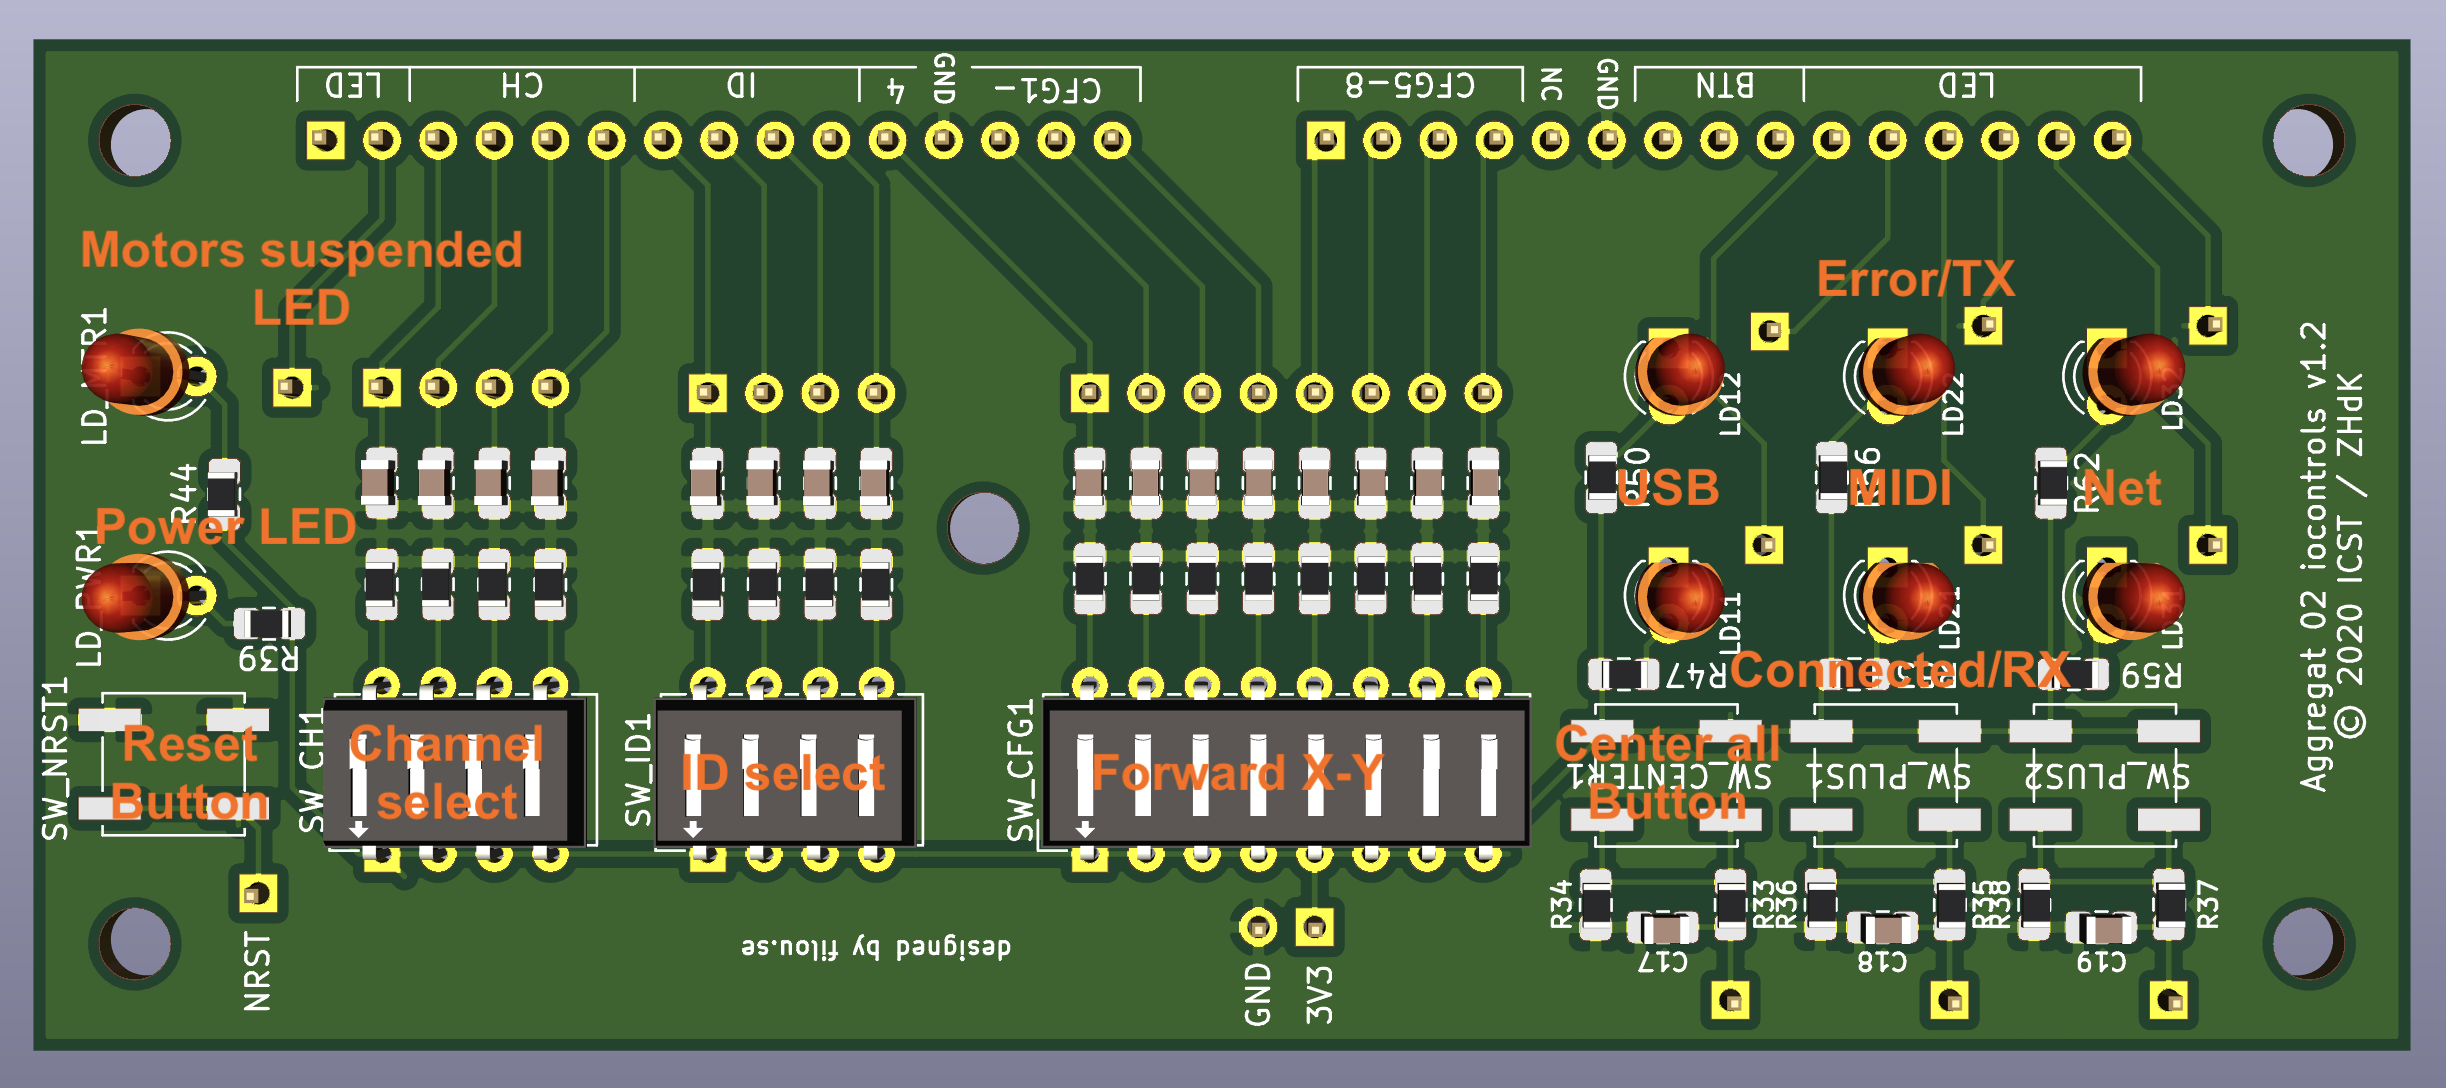Click the 3V3 silkscreen label
The width and height of the screenshot is (2446, 1088).
coord(1319,994)
